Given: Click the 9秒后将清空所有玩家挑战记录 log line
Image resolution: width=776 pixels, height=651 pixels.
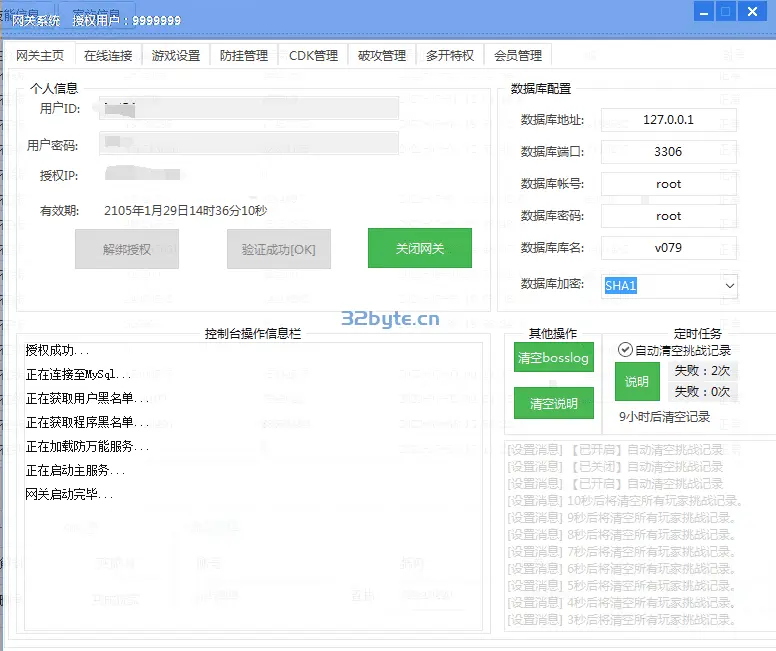Looking at the screenshot, I should (x=622, y=518).
